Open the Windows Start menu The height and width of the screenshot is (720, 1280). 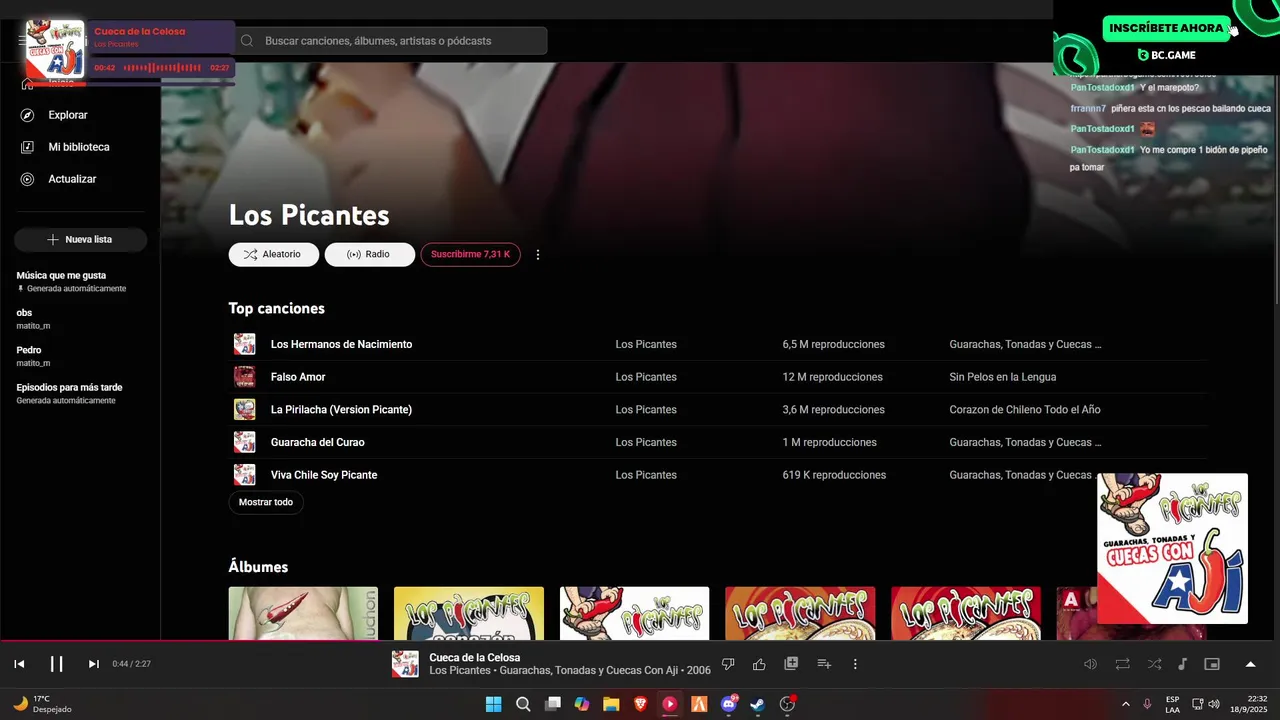point(493,704)
